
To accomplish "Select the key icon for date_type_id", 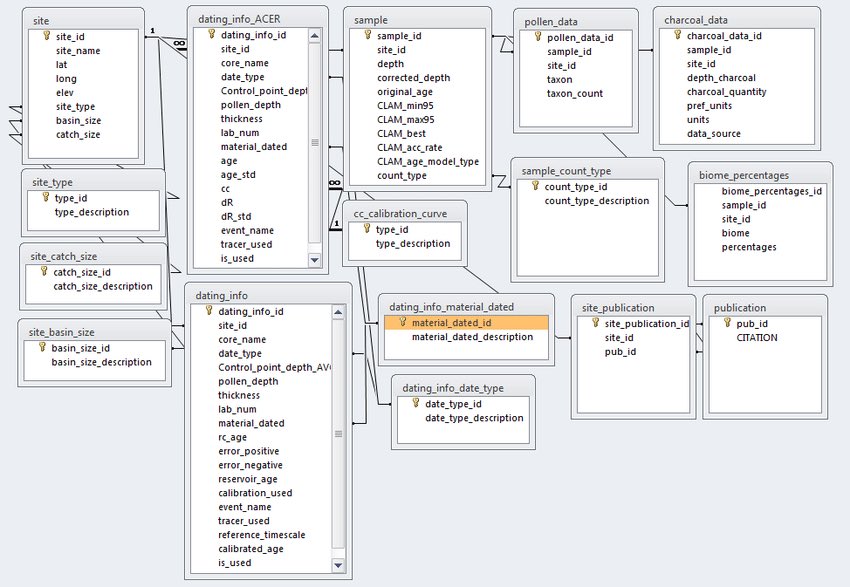I will 414,404.
